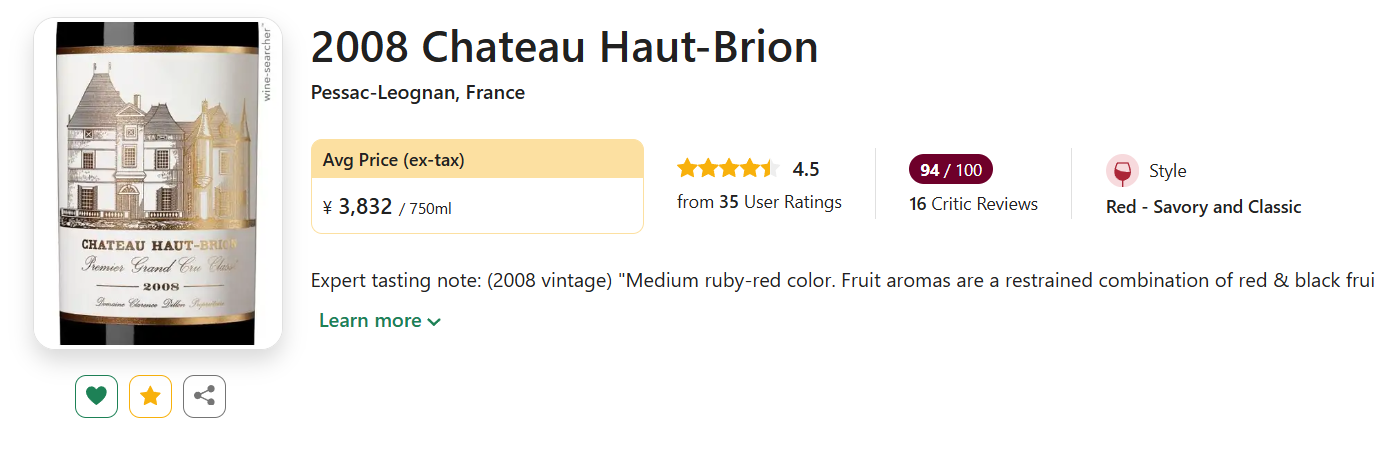This screenshot has height=450, width=1375.
Task: Click the share icon button
Action: point(204,396)
